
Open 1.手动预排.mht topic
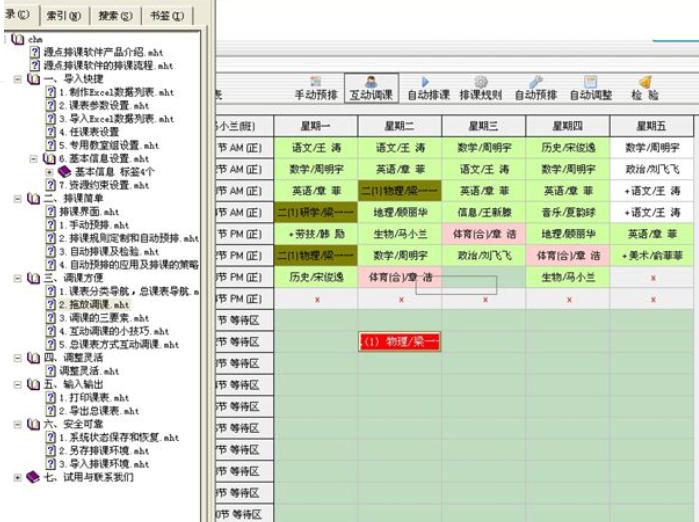[94, 225]
